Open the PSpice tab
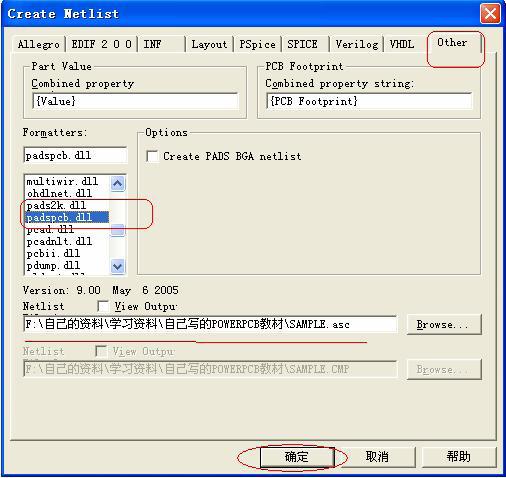 click(257, 44)
